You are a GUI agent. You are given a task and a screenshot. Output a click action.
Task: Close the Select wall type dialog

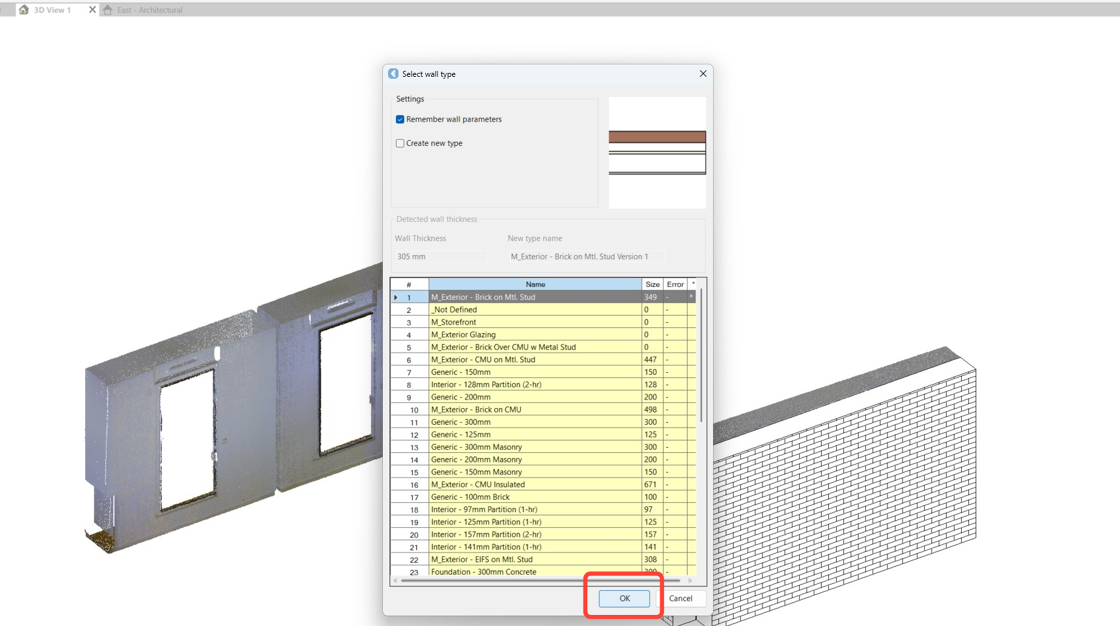tap(703, 74)
